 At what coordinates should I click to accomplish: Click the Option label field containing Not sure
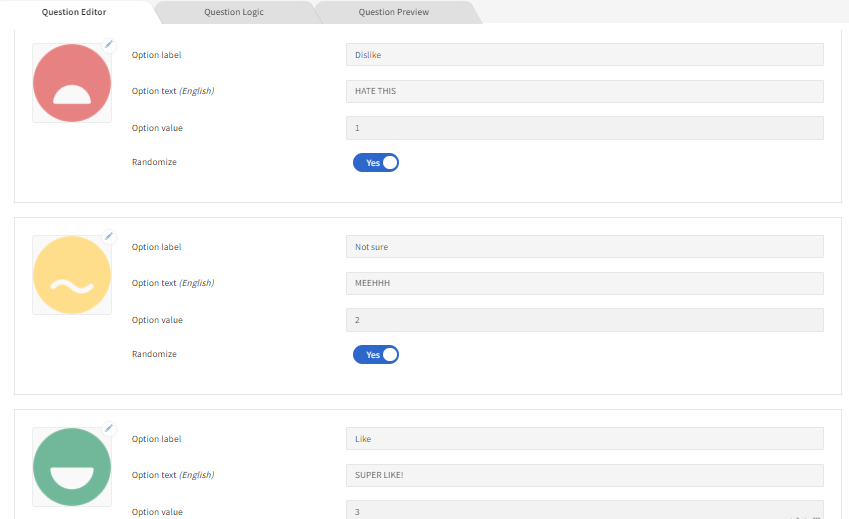(x=585, y=247)
